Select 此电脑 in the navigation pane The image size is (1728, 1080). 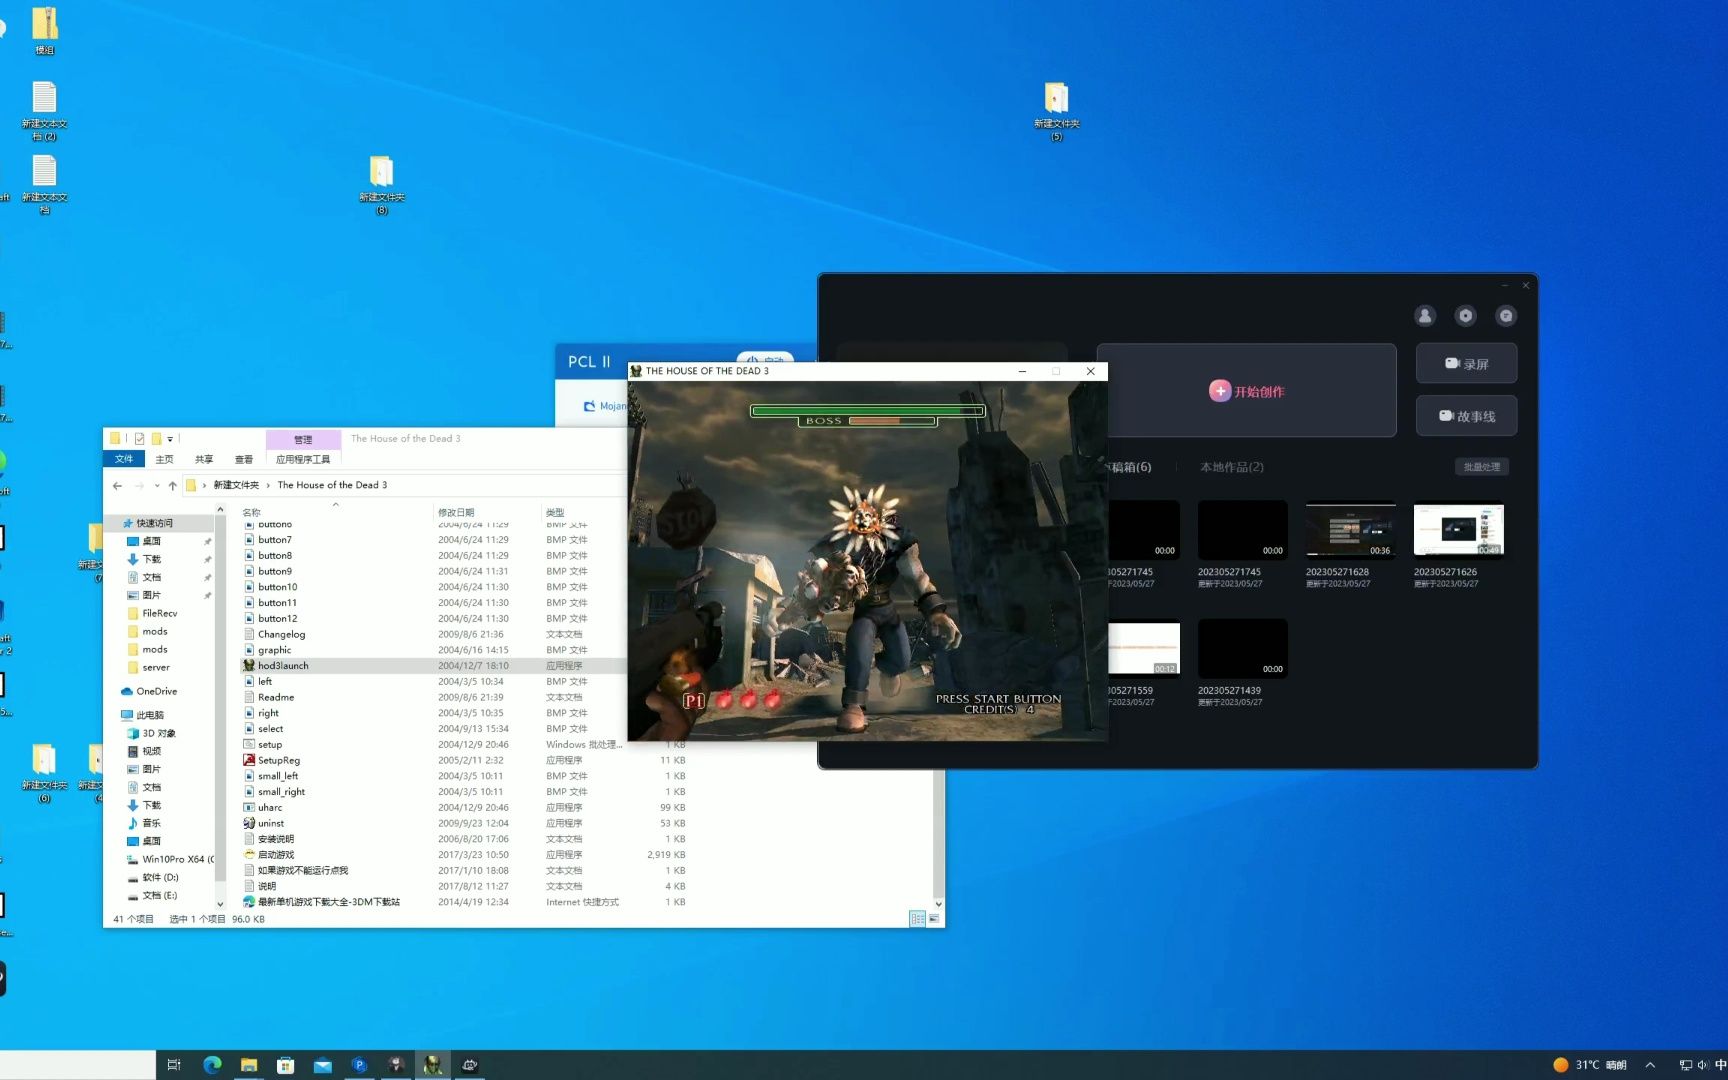coord(150,715)
